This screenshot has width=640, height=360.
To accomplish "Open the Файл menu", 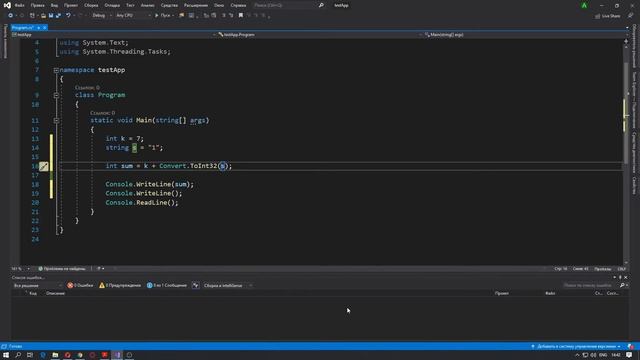I will tap(19, 5).
